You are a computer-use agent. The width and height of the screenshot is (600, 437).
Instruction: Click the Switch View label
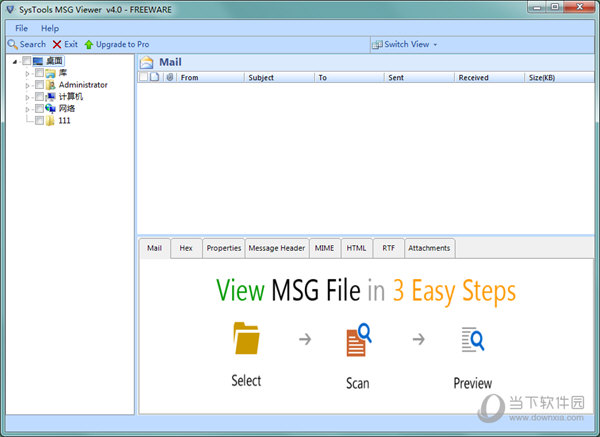406,44
